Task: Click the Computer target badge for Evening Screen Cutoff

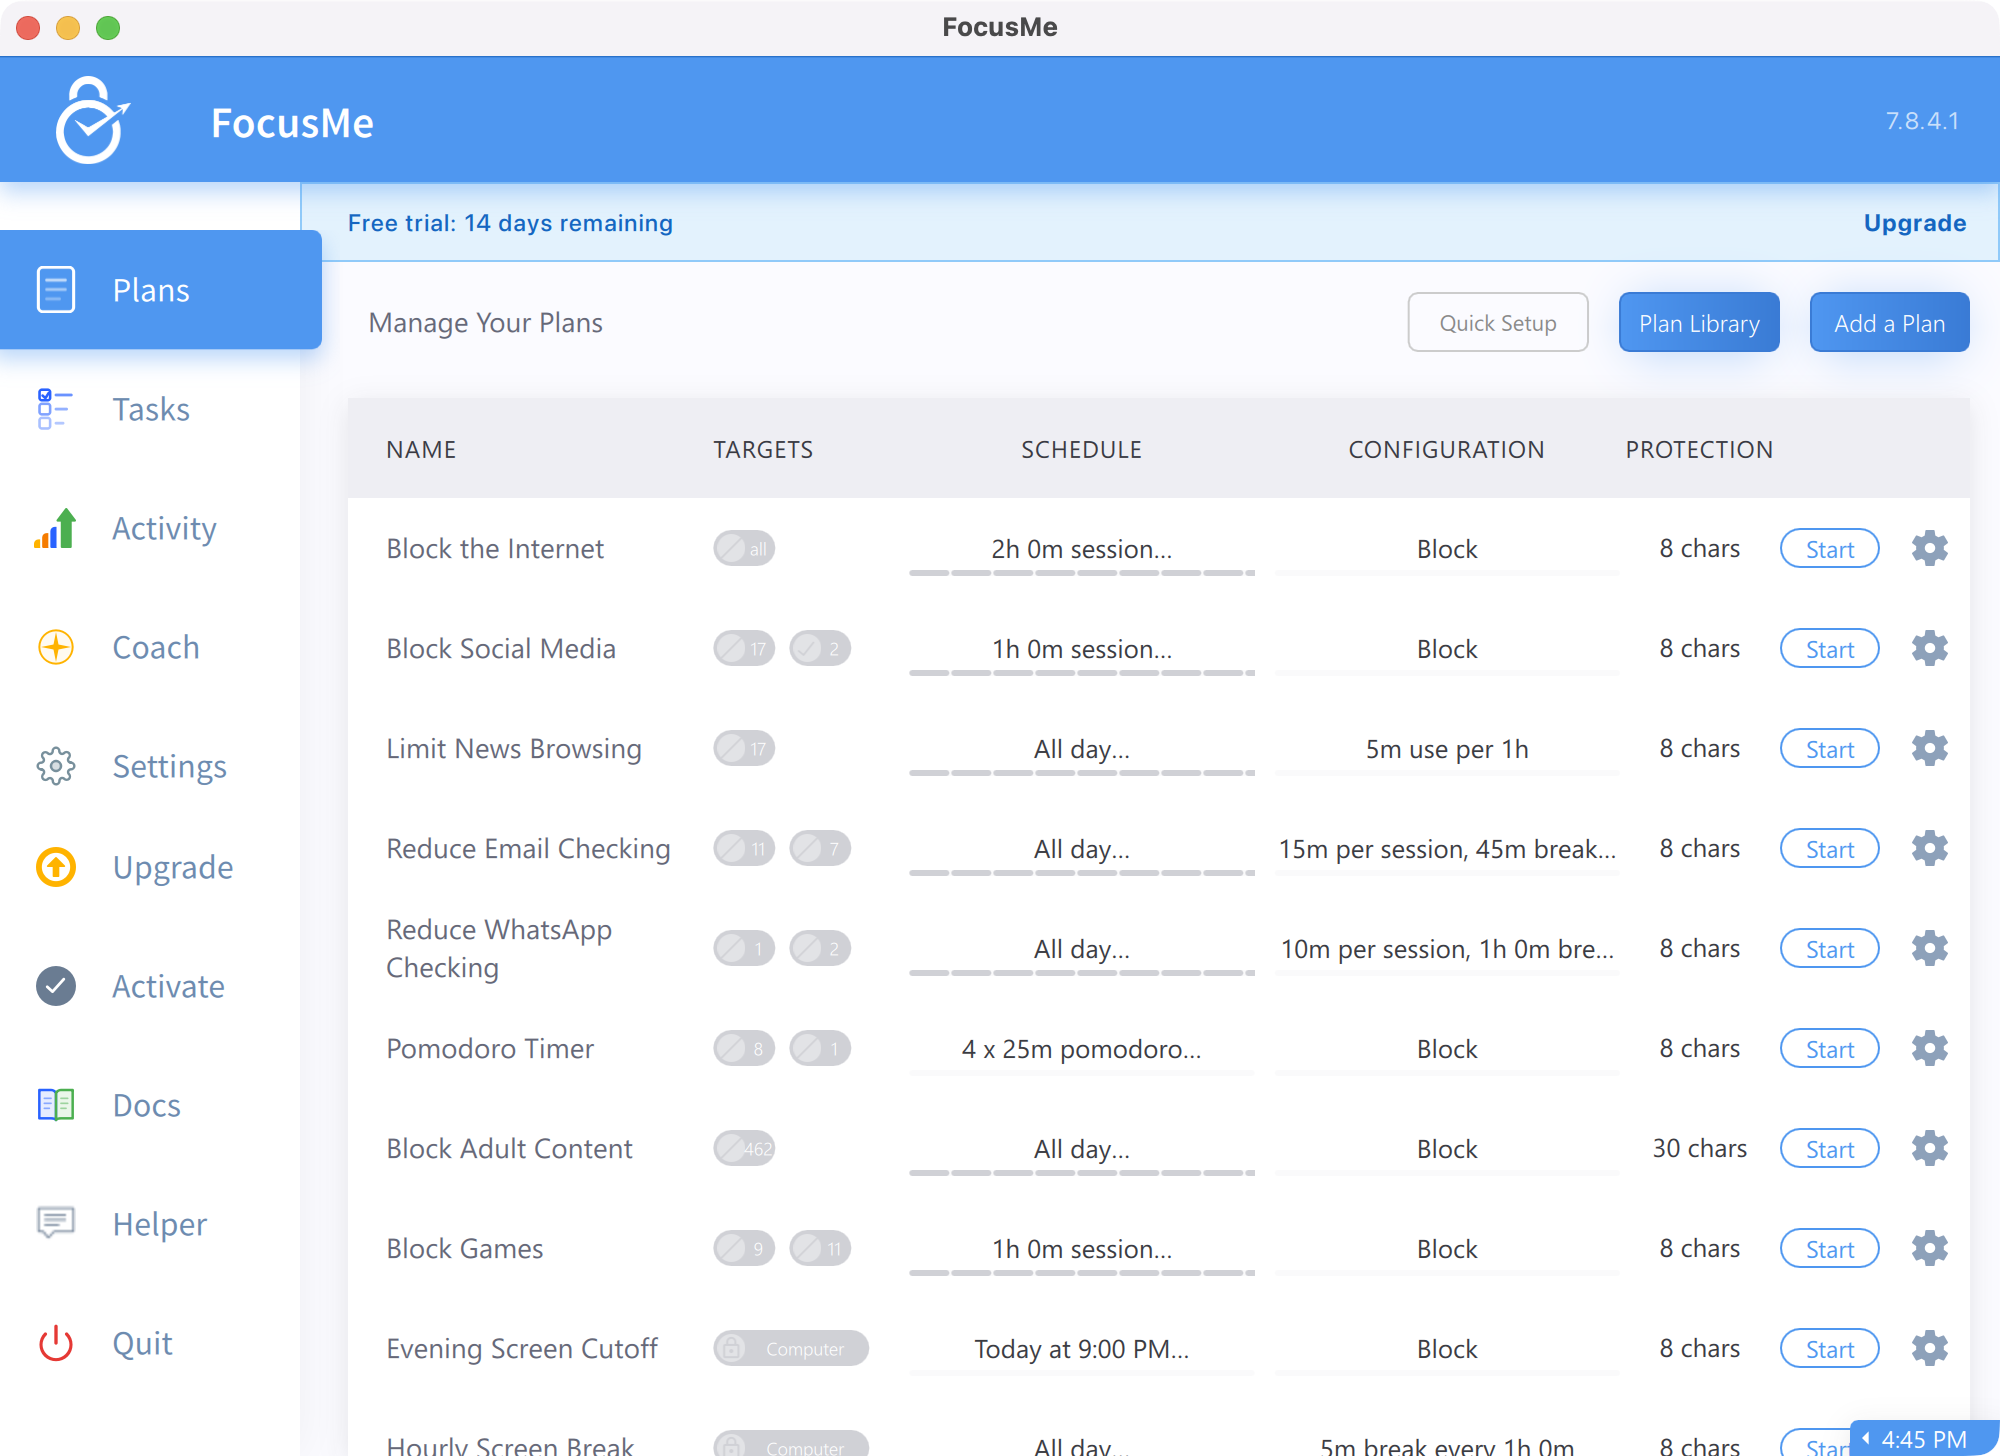Action: coord(791,1348)
